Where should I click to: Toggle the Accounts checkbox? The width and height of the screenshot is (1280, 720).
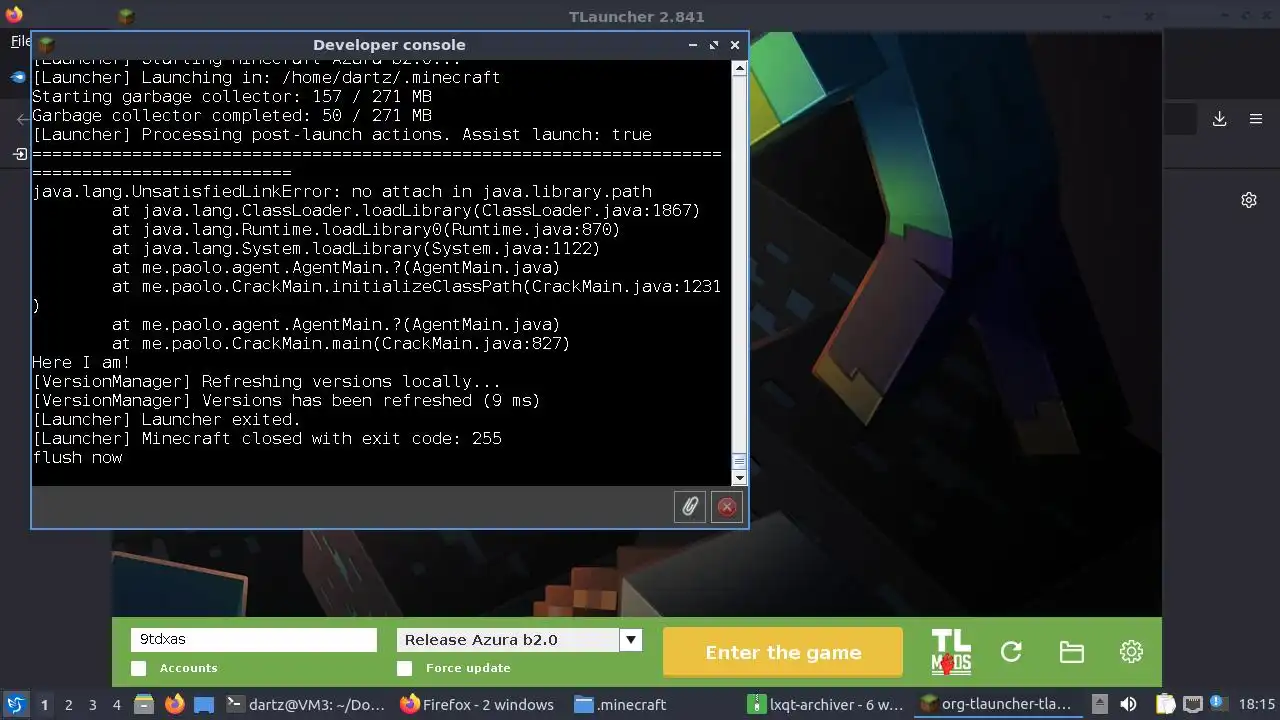[x=138, y=668]
